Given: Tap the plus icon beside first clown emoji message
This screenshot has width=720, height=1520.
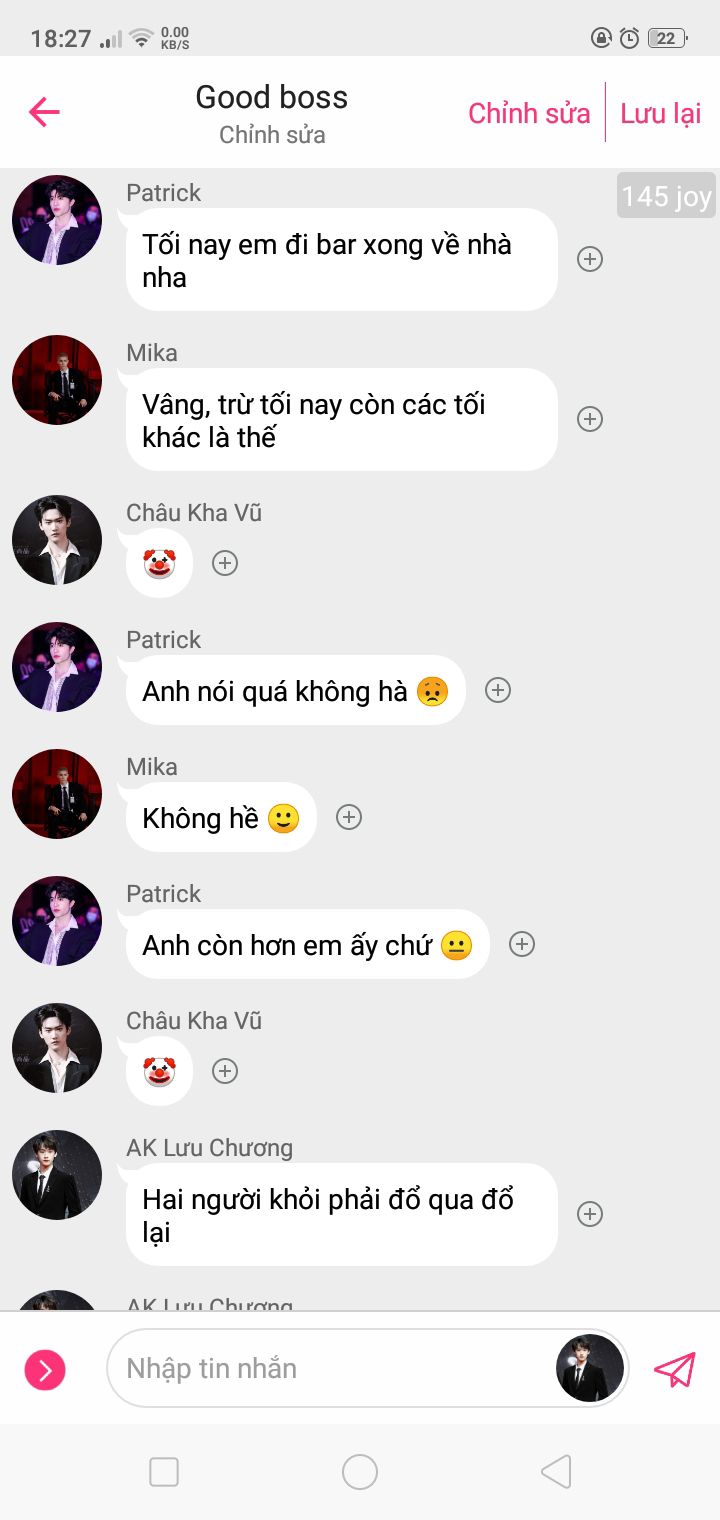Looking at the screenshot, I should tap(225, 563).
